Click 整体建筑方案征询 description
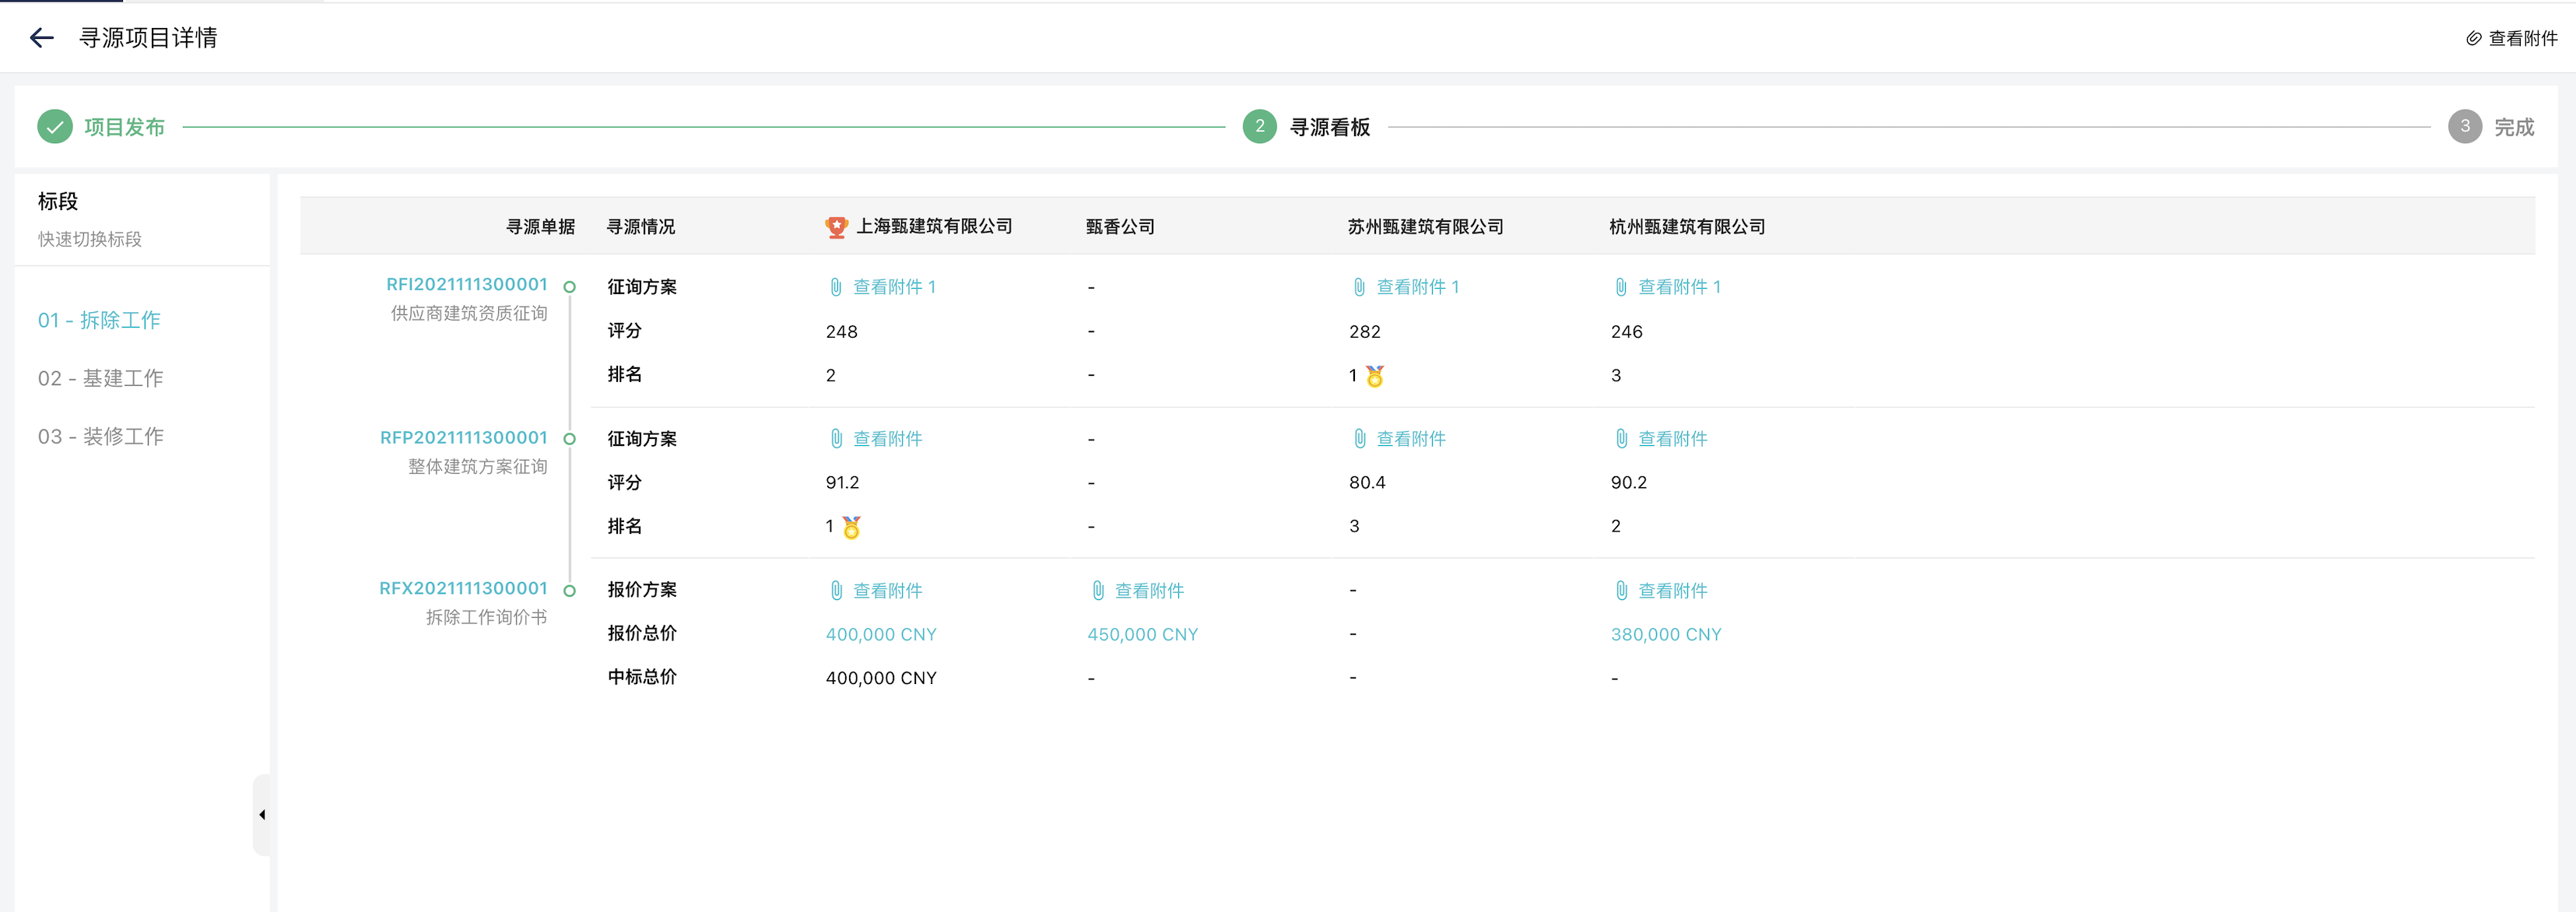2576x912 pixels. (x=478, y=467)
